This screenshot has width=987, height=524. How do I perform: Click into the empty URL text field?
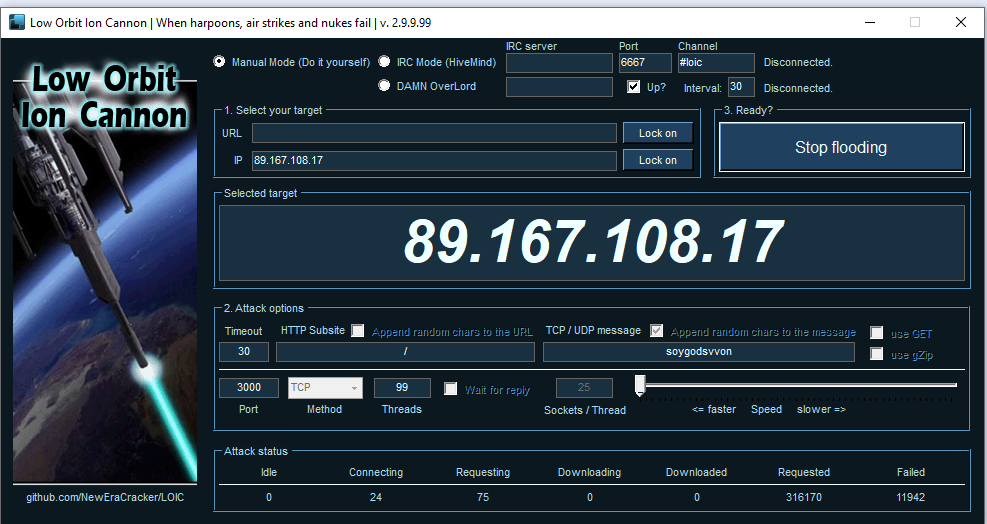click(x=433, y=133)
